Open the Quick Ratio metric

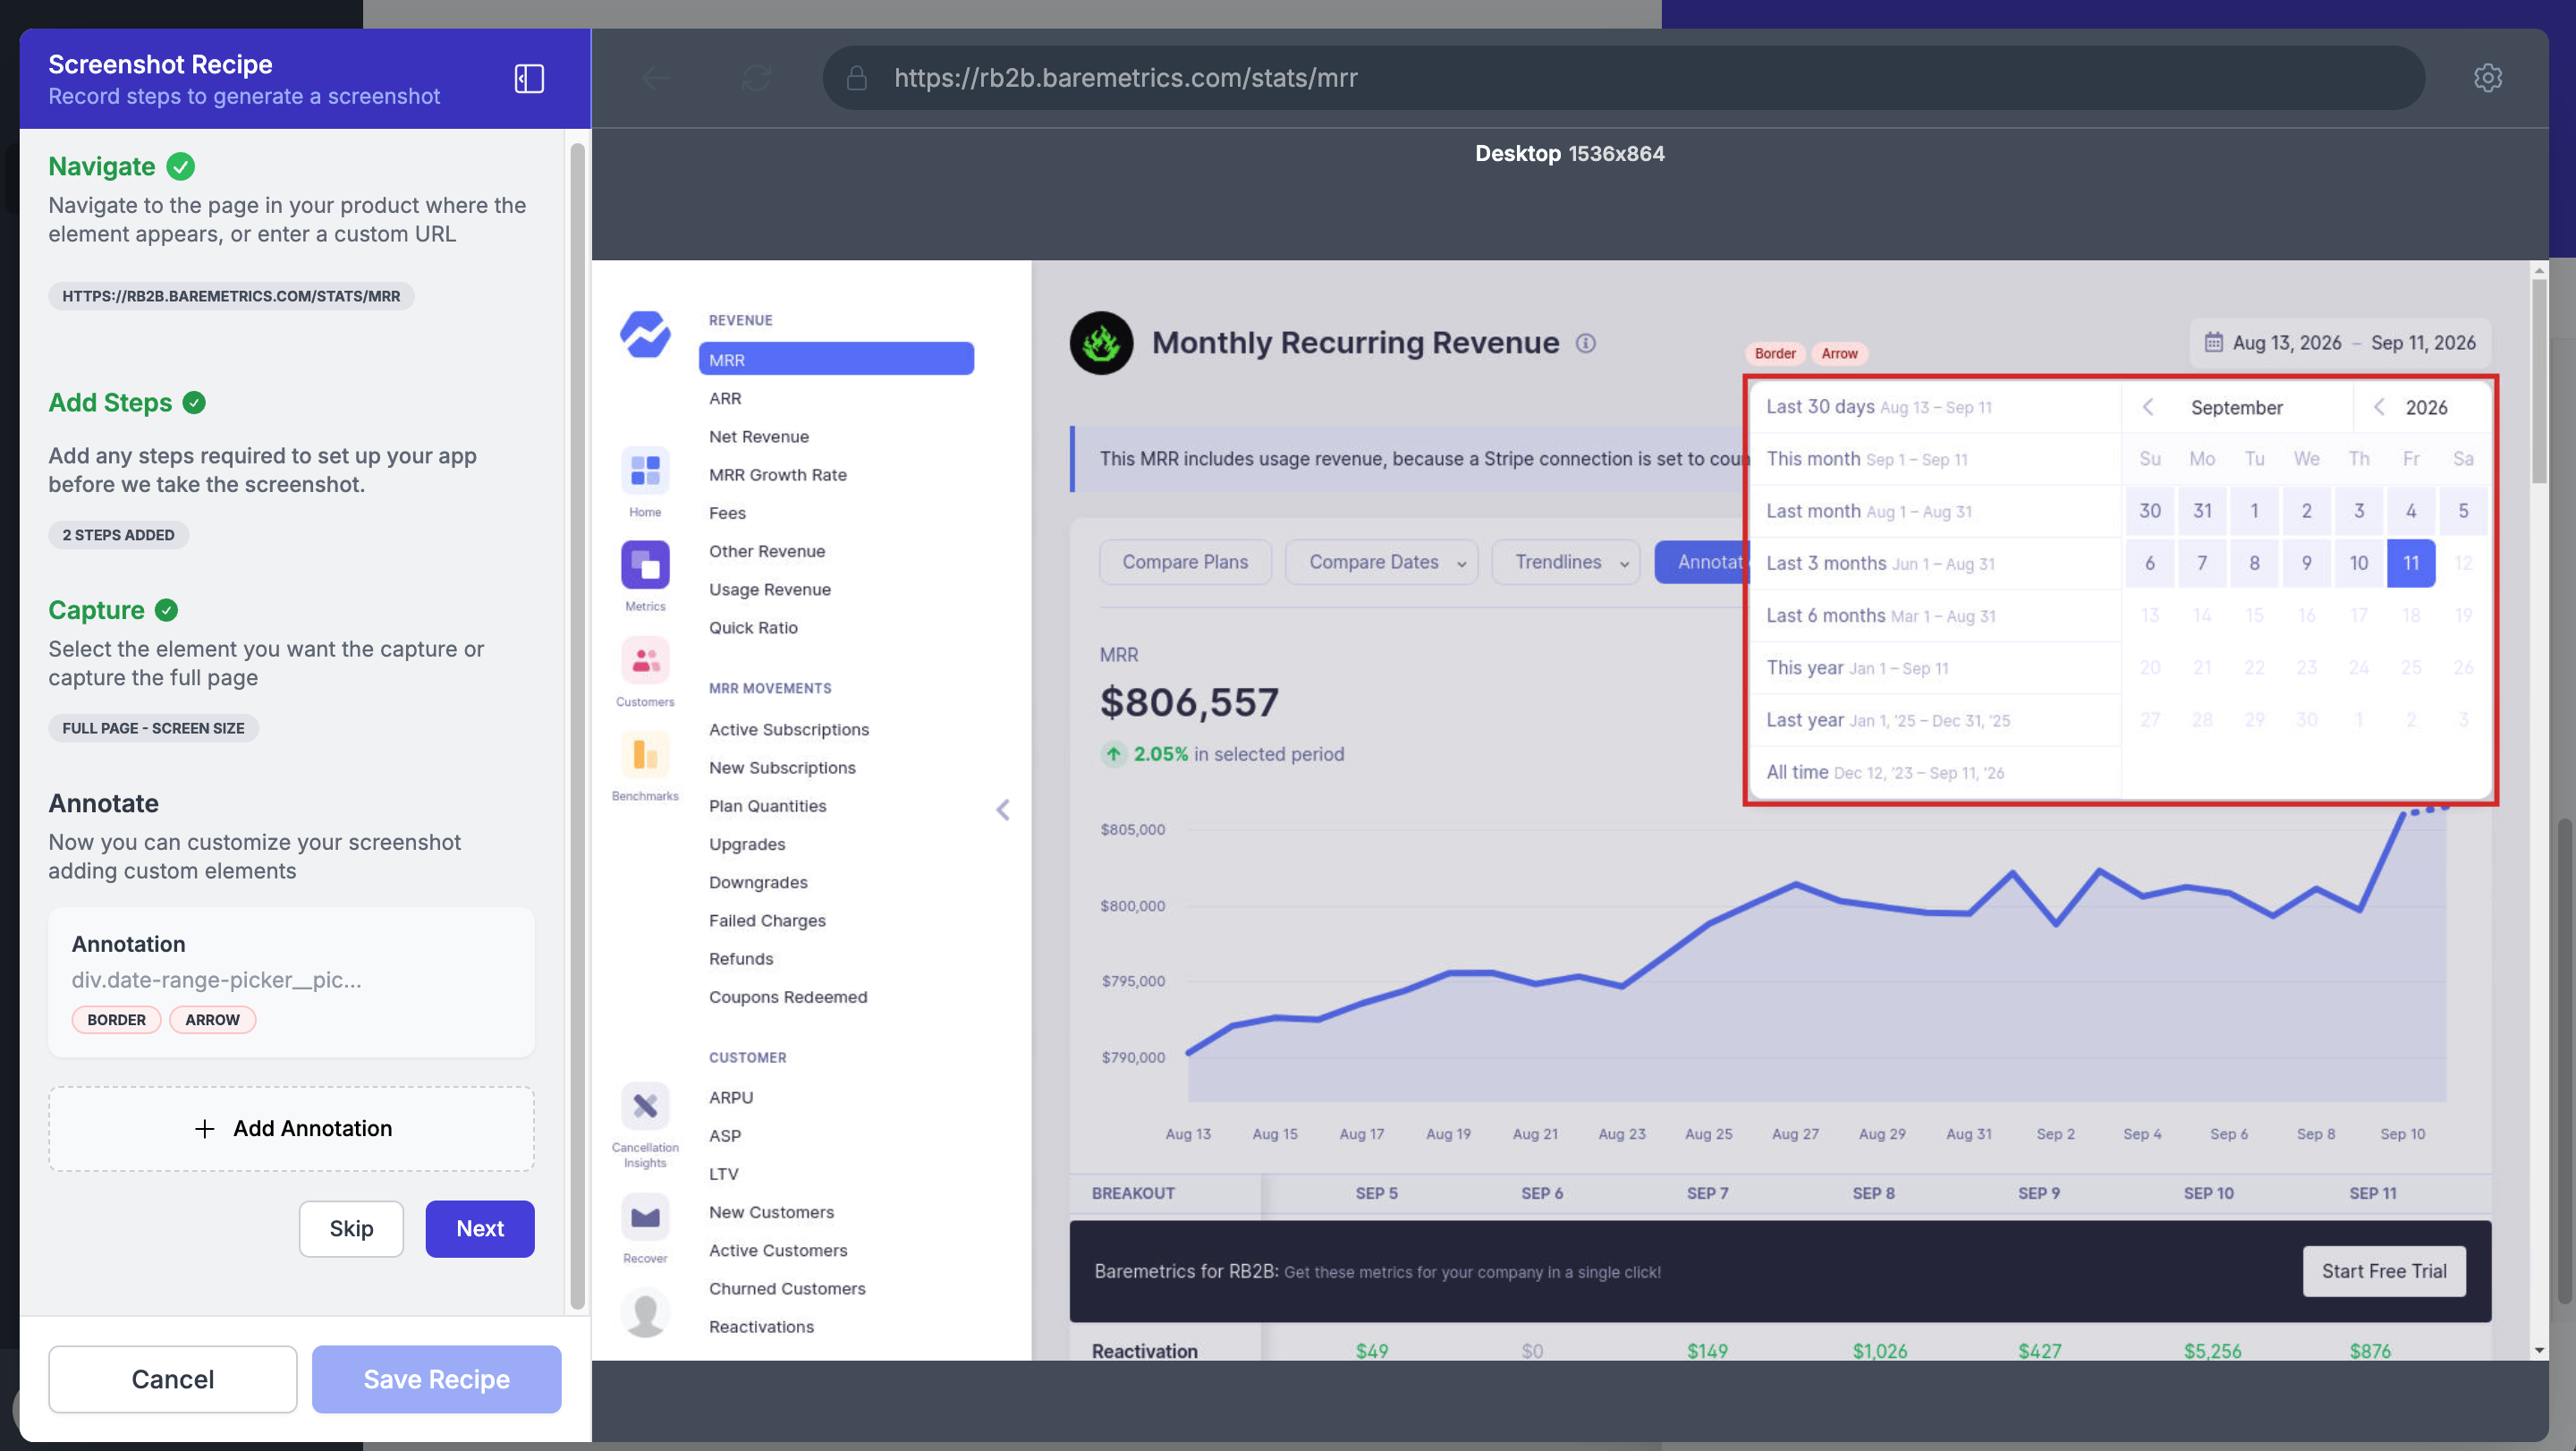click(x=753, y=627)
